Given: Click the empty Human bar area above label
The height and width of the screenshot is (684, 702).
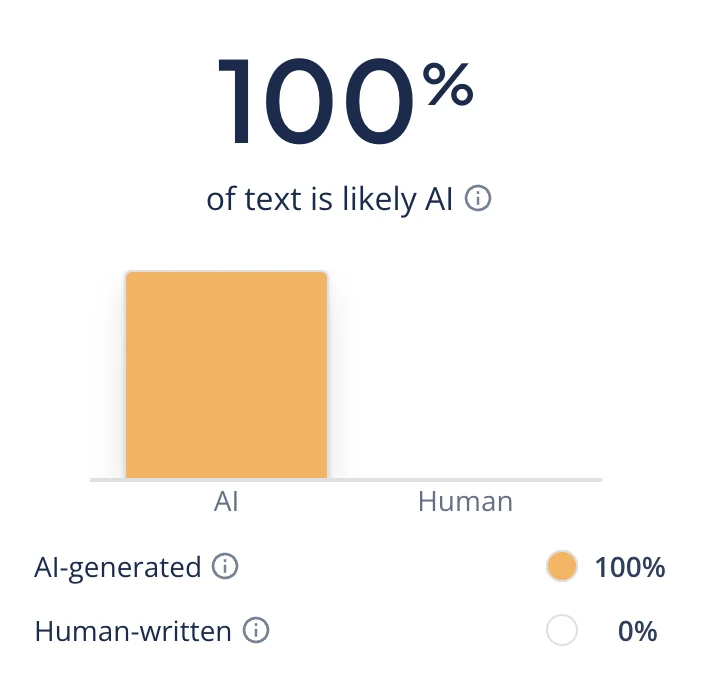Looking at the screenshot, I should coord(465,375).
